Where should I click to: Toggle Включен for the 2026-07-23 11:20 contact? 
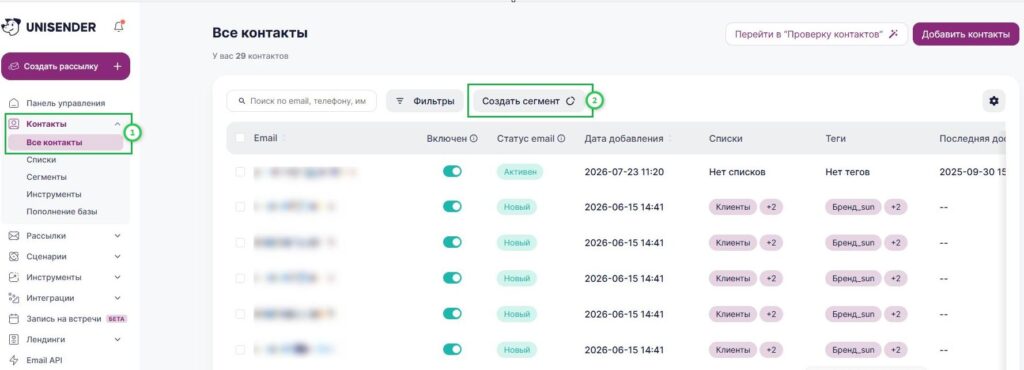tap(452, 171)
